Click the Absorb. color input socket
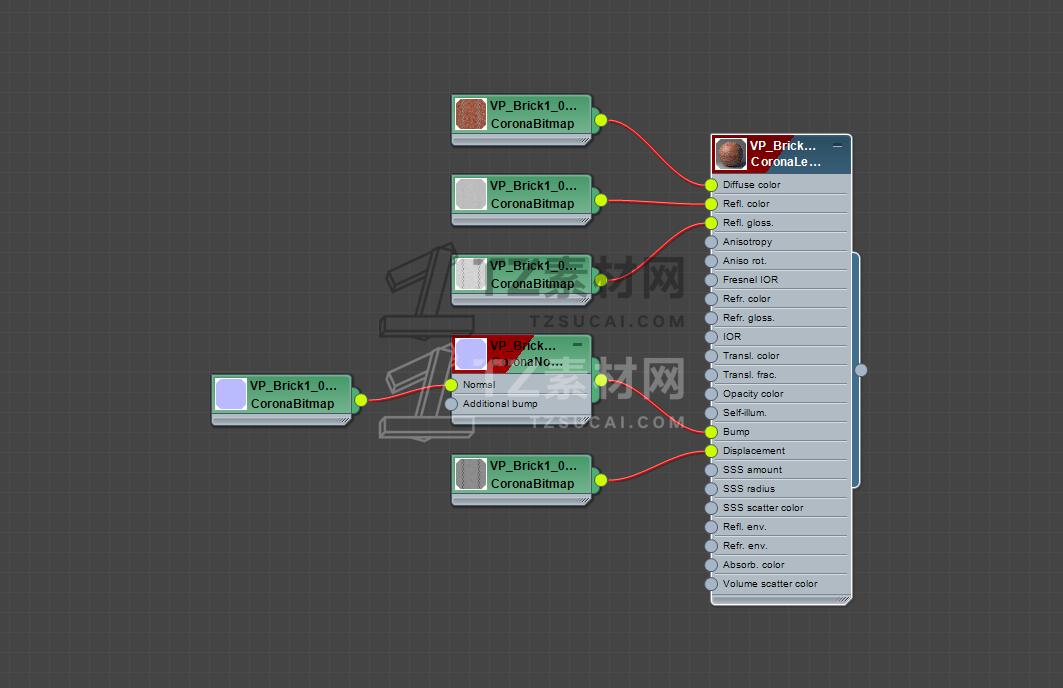This screenshot has height=688, width=1063. tap(711, 565)
